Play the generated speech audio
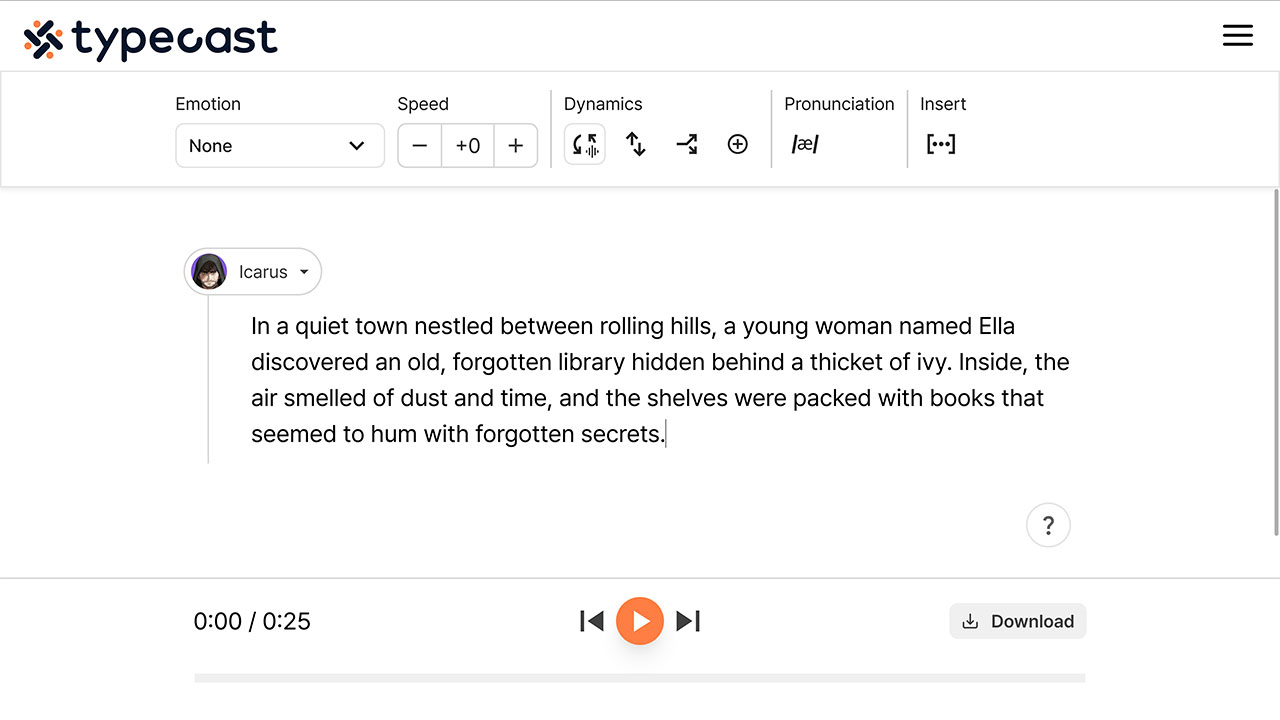 [x=640, y=620]
